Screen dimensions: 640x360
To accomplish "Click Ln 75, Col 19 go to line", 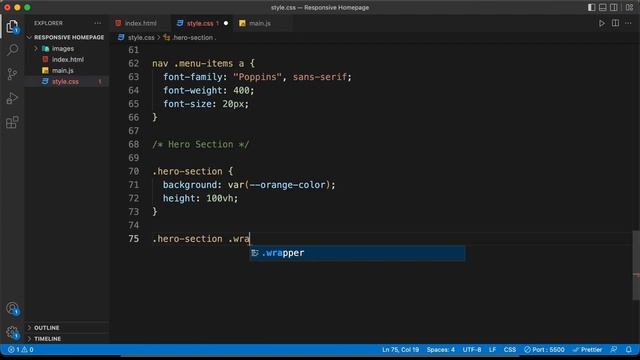I will tap(400, 350).
